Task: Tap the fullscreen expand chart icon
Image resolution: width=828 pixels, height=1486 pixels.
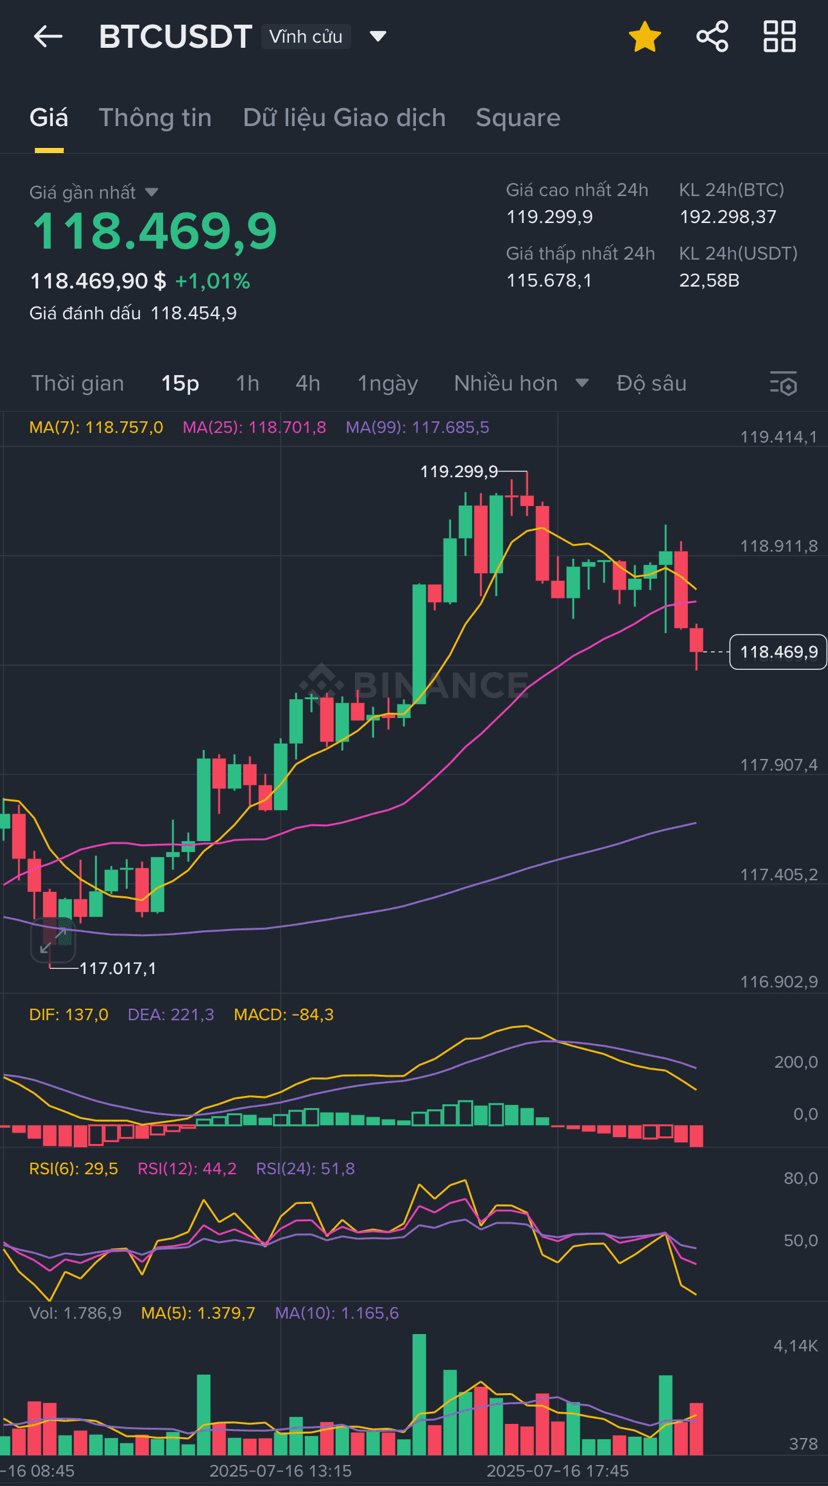Action: (53, 940)
